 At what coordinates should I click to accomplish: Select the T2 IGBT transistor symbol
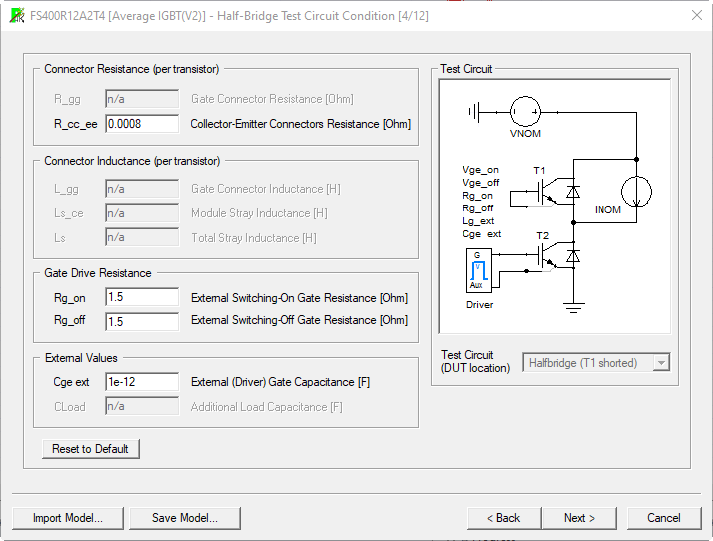click(546, 256)
